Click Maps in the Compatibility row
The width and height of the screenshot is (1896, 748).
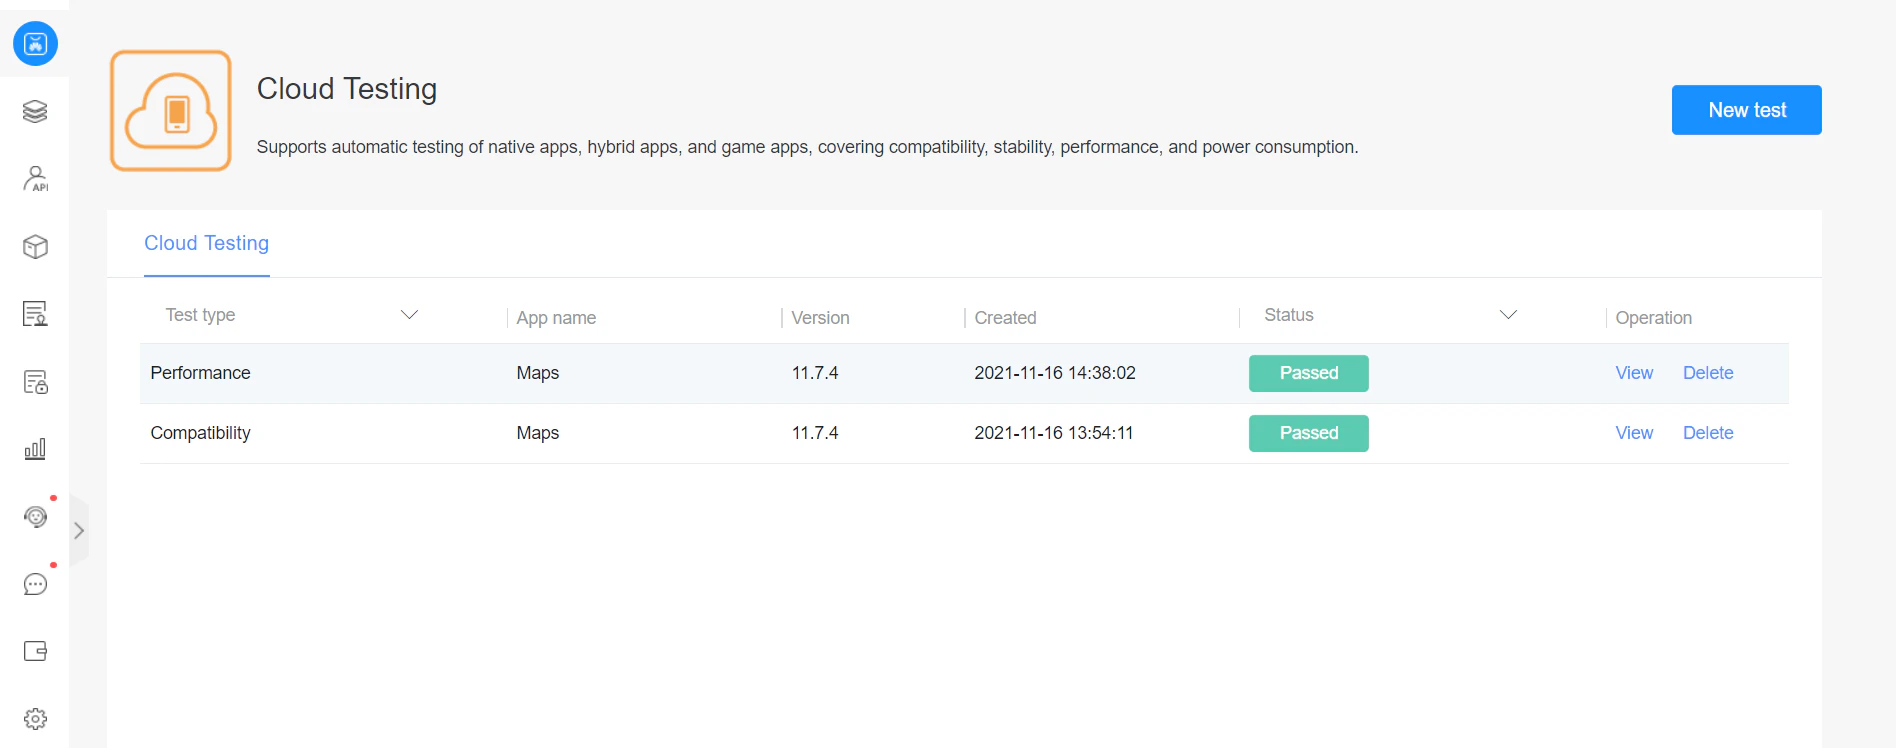point(537,433)
